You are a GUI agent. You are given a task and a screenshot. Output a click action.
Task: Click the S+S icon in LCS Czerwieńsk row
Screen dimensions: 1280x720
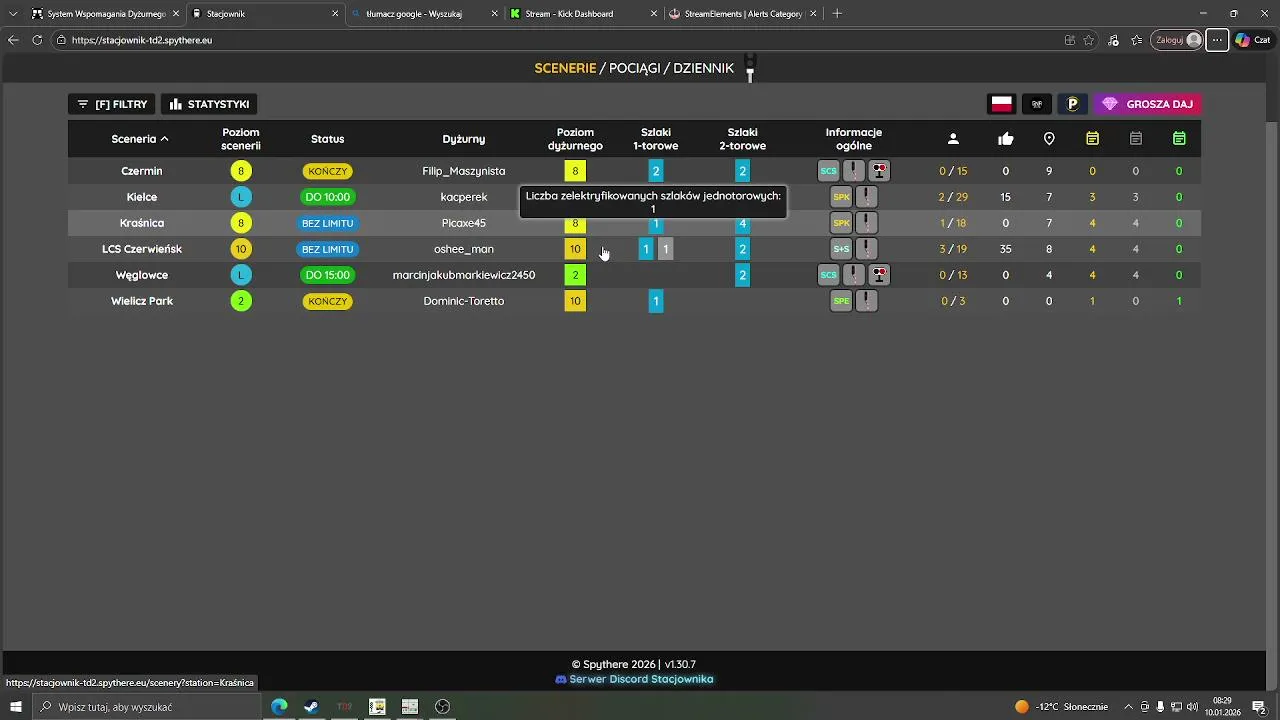pos(841,249)
